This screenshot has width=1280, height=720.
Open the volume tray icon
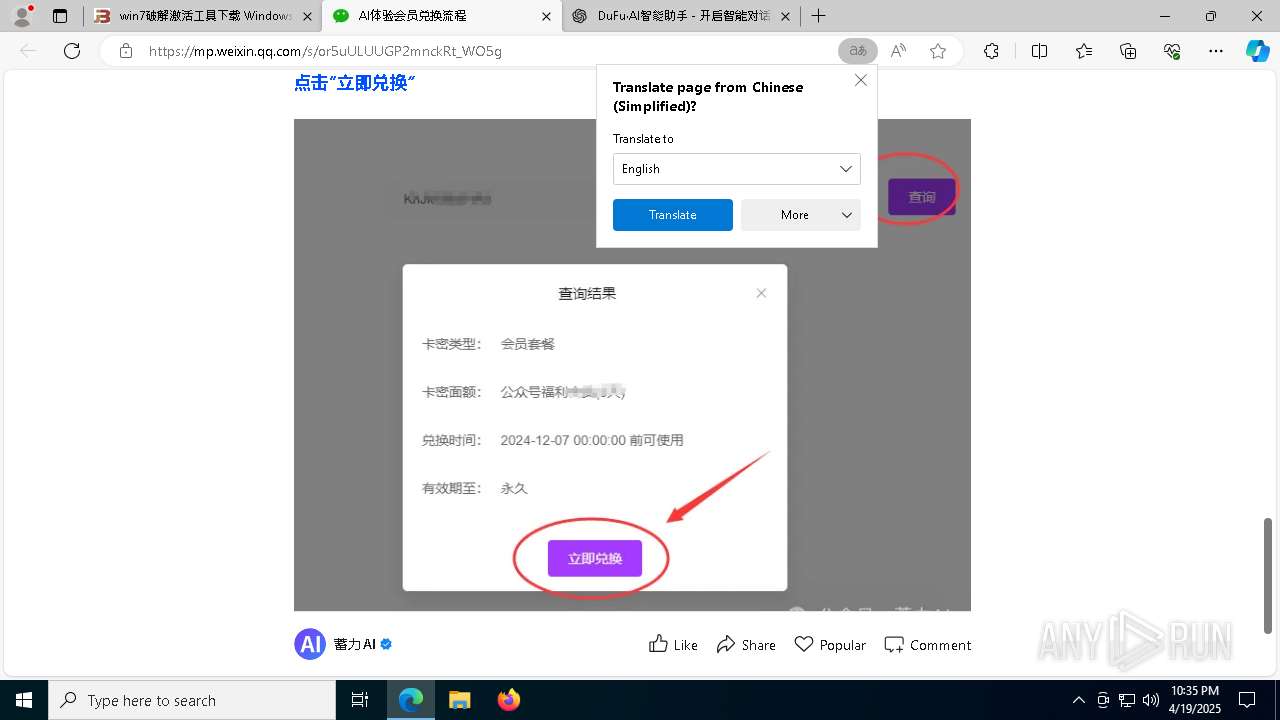point(1151,700)
